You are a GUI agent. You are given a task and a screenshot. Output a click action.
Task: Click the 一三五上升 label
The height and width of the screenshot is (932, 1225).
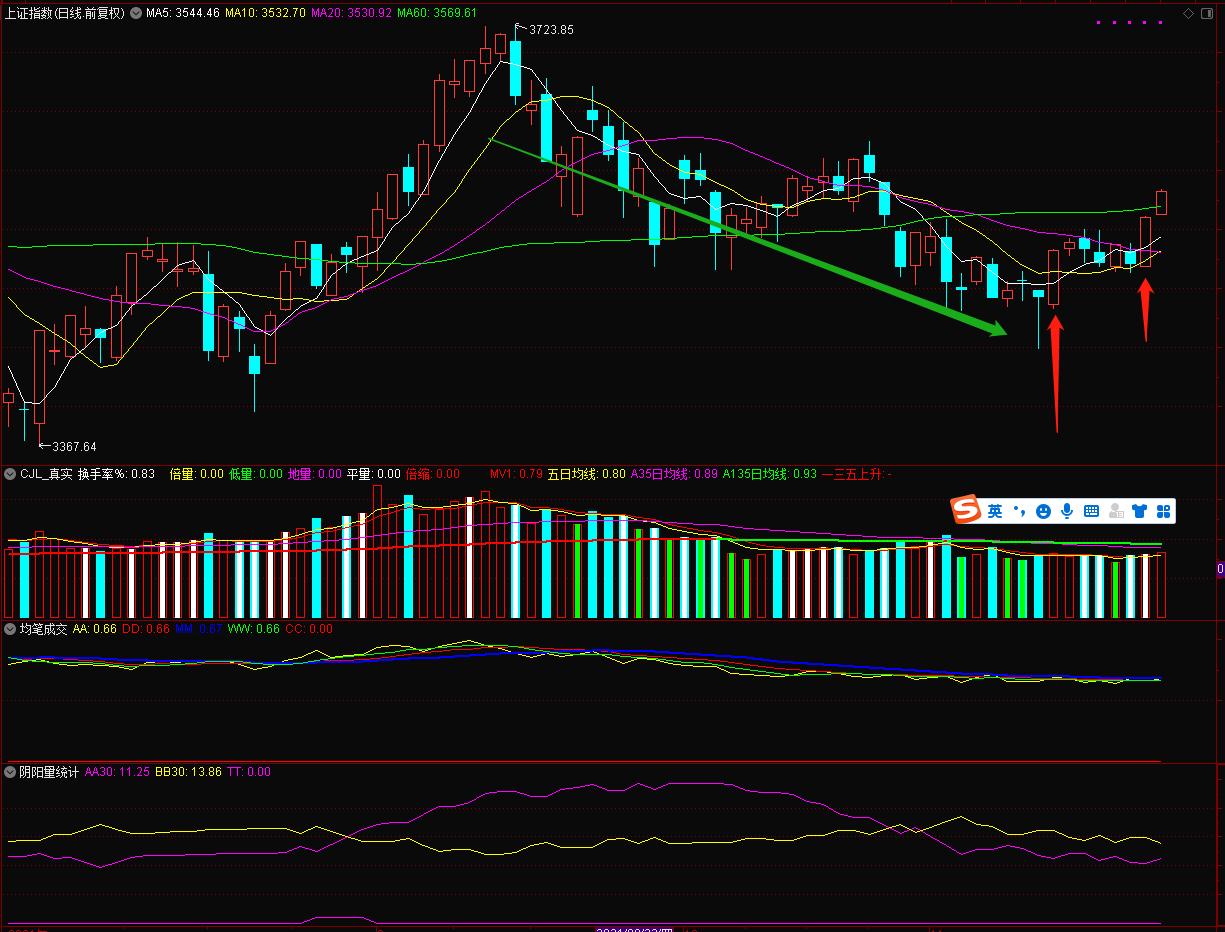855,473
